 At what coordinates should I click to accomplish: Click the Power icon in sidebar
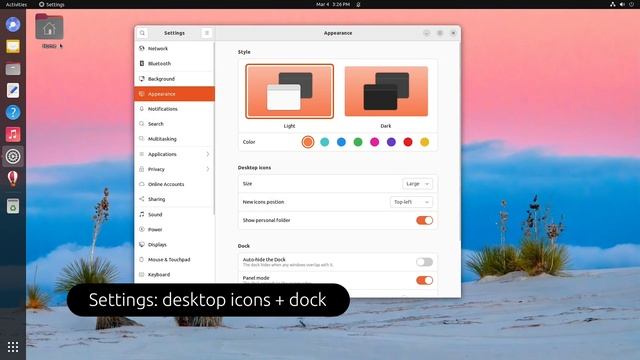tap(142, 229)
